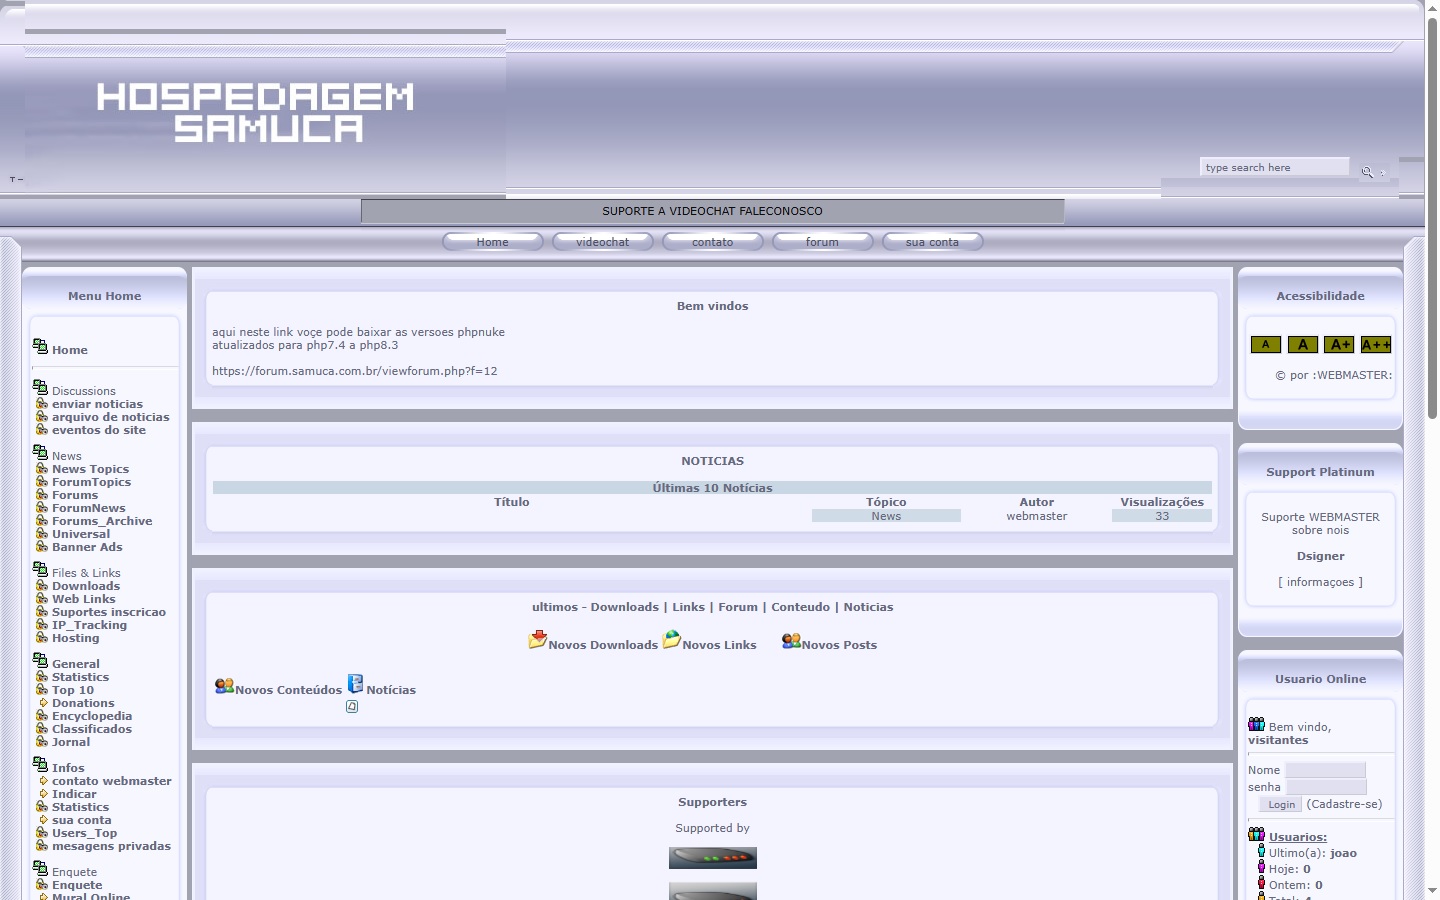Click the General section icon
Screen dimensions: 1440x900
point(40,660)
